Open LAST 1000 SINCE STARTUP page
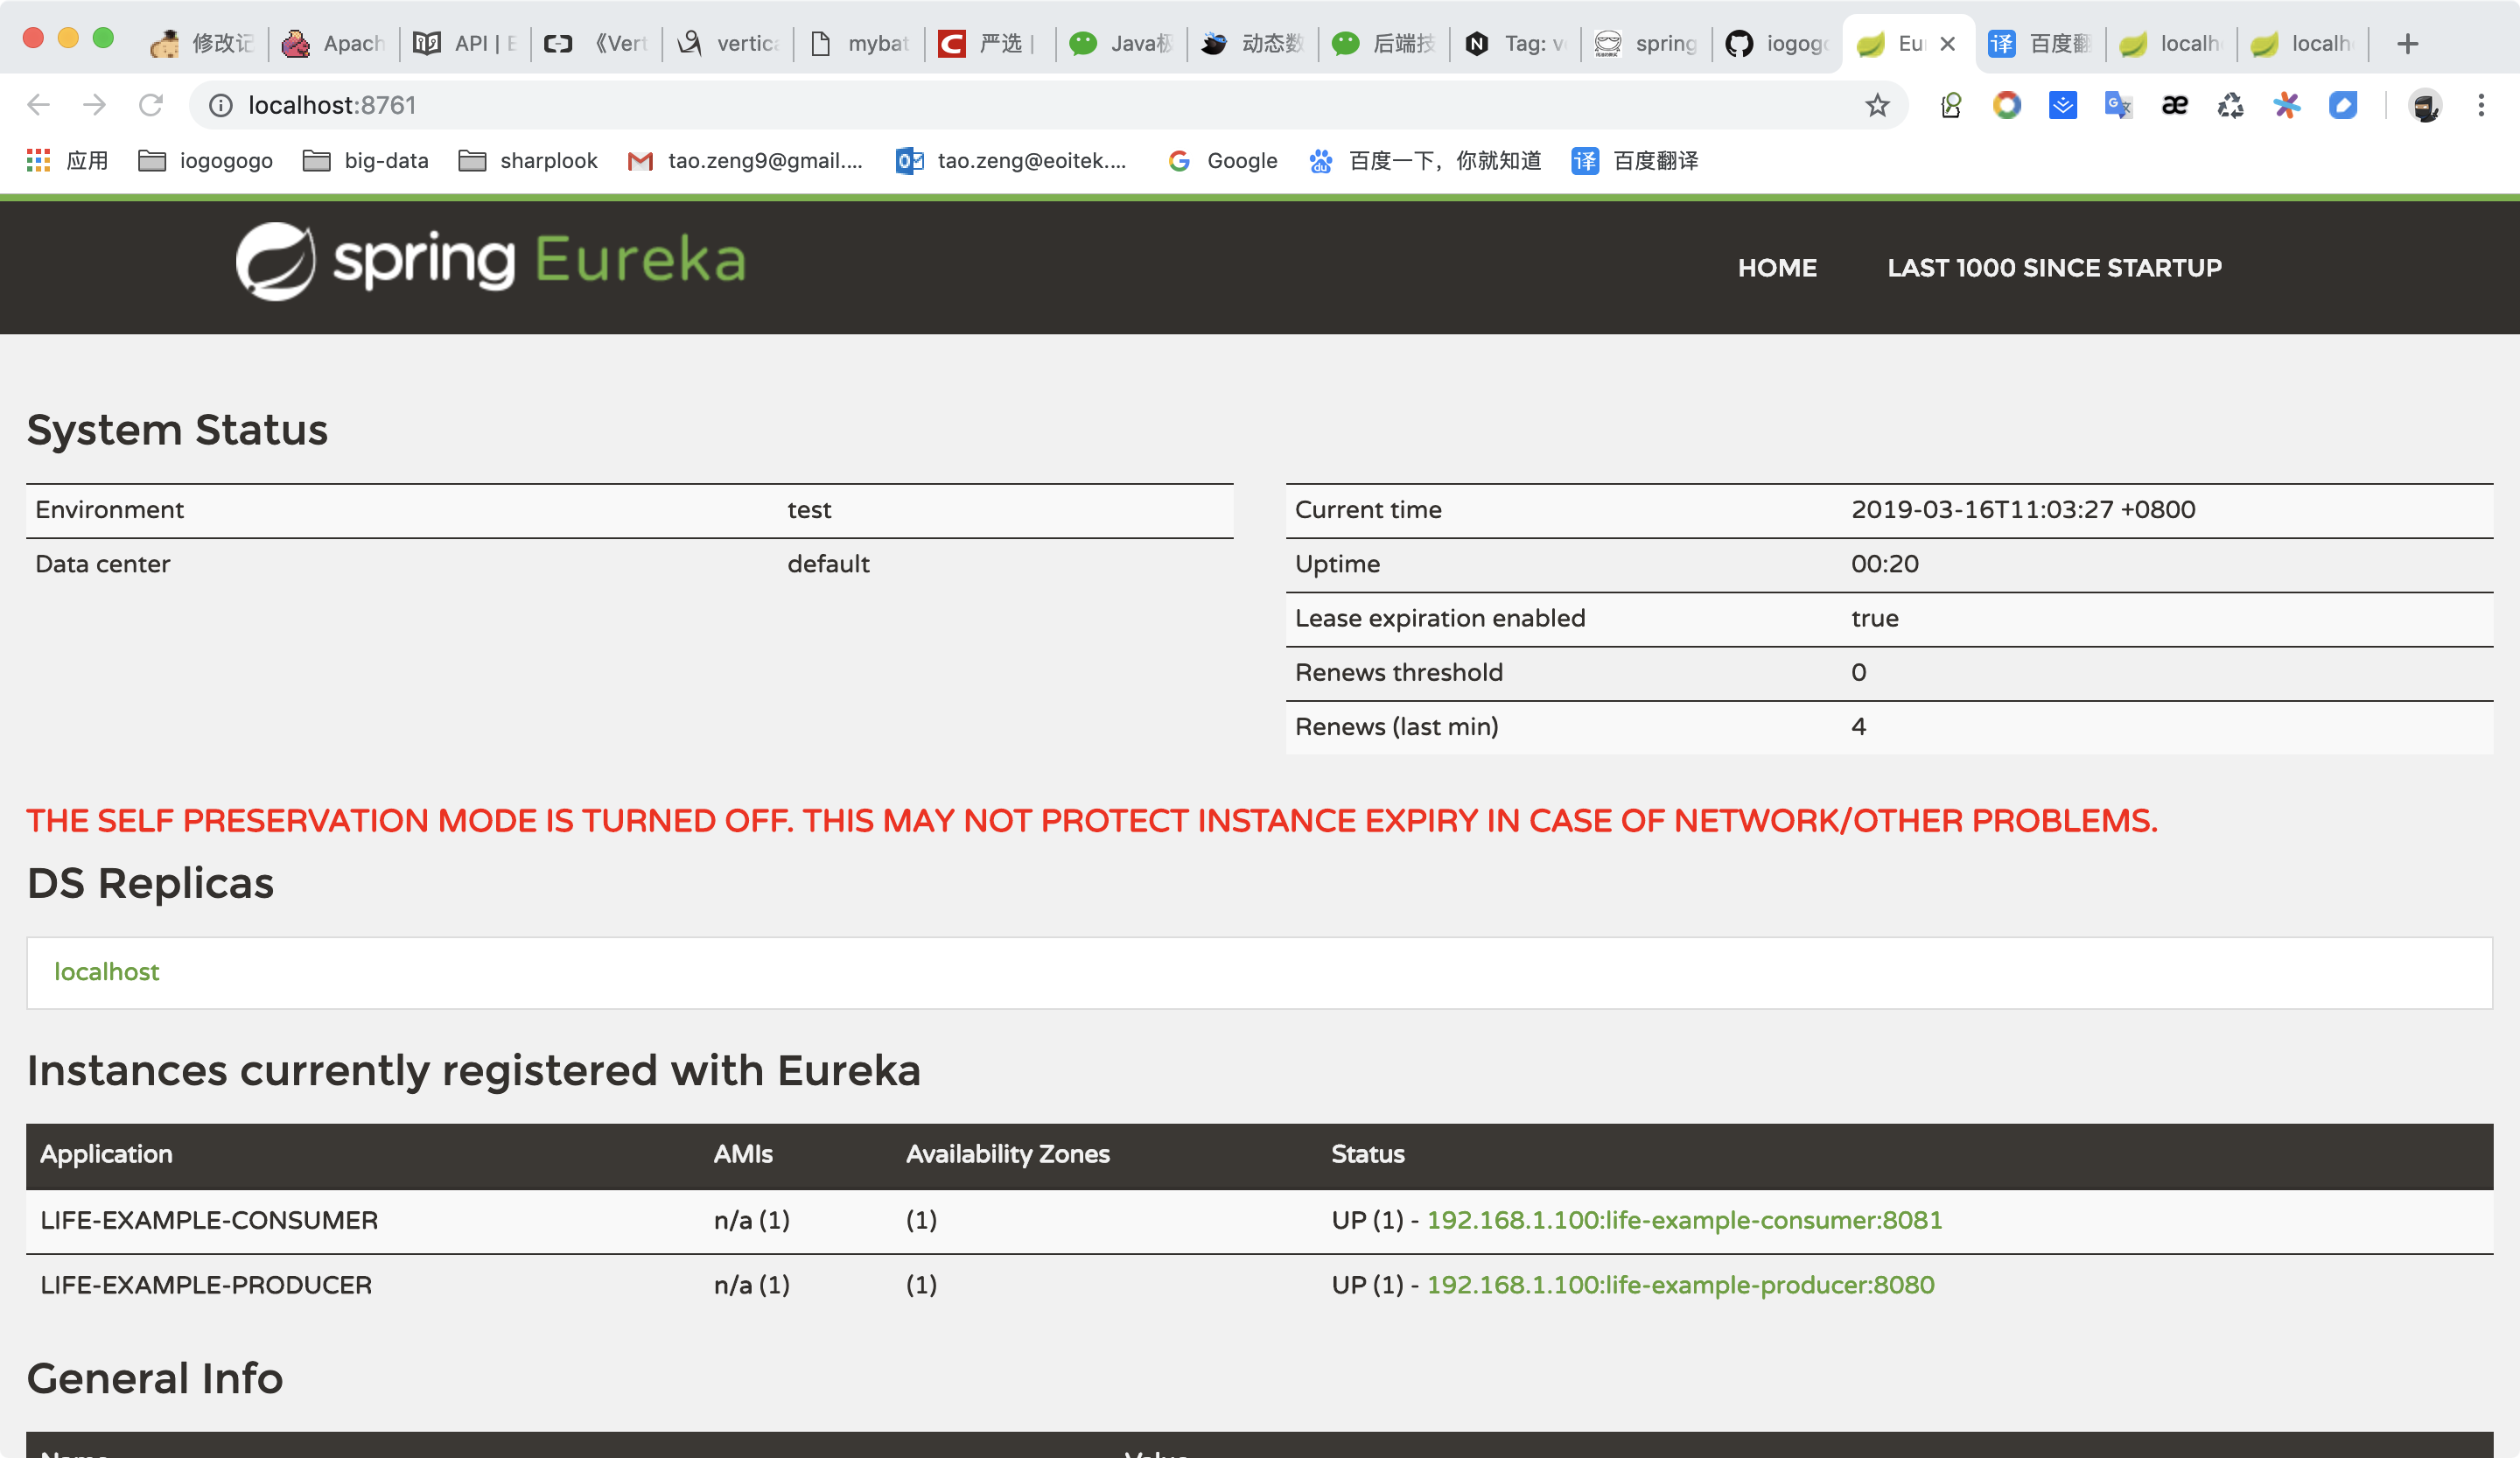 pos(2054,268)
